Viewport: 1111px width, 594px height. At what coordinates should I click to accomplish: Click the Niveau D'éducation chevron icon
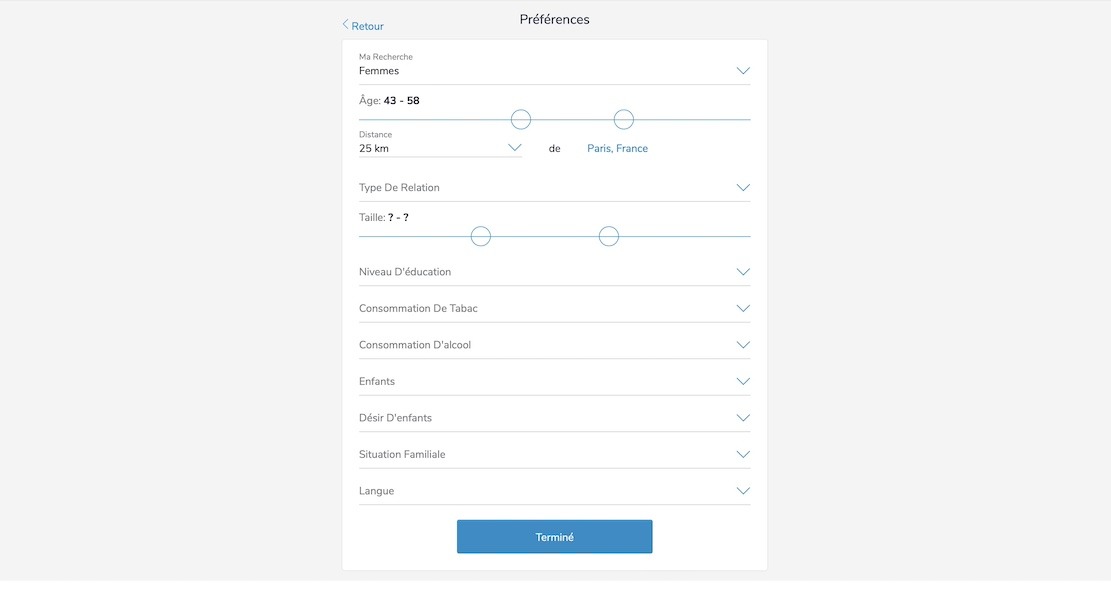(x=743, y=272)
